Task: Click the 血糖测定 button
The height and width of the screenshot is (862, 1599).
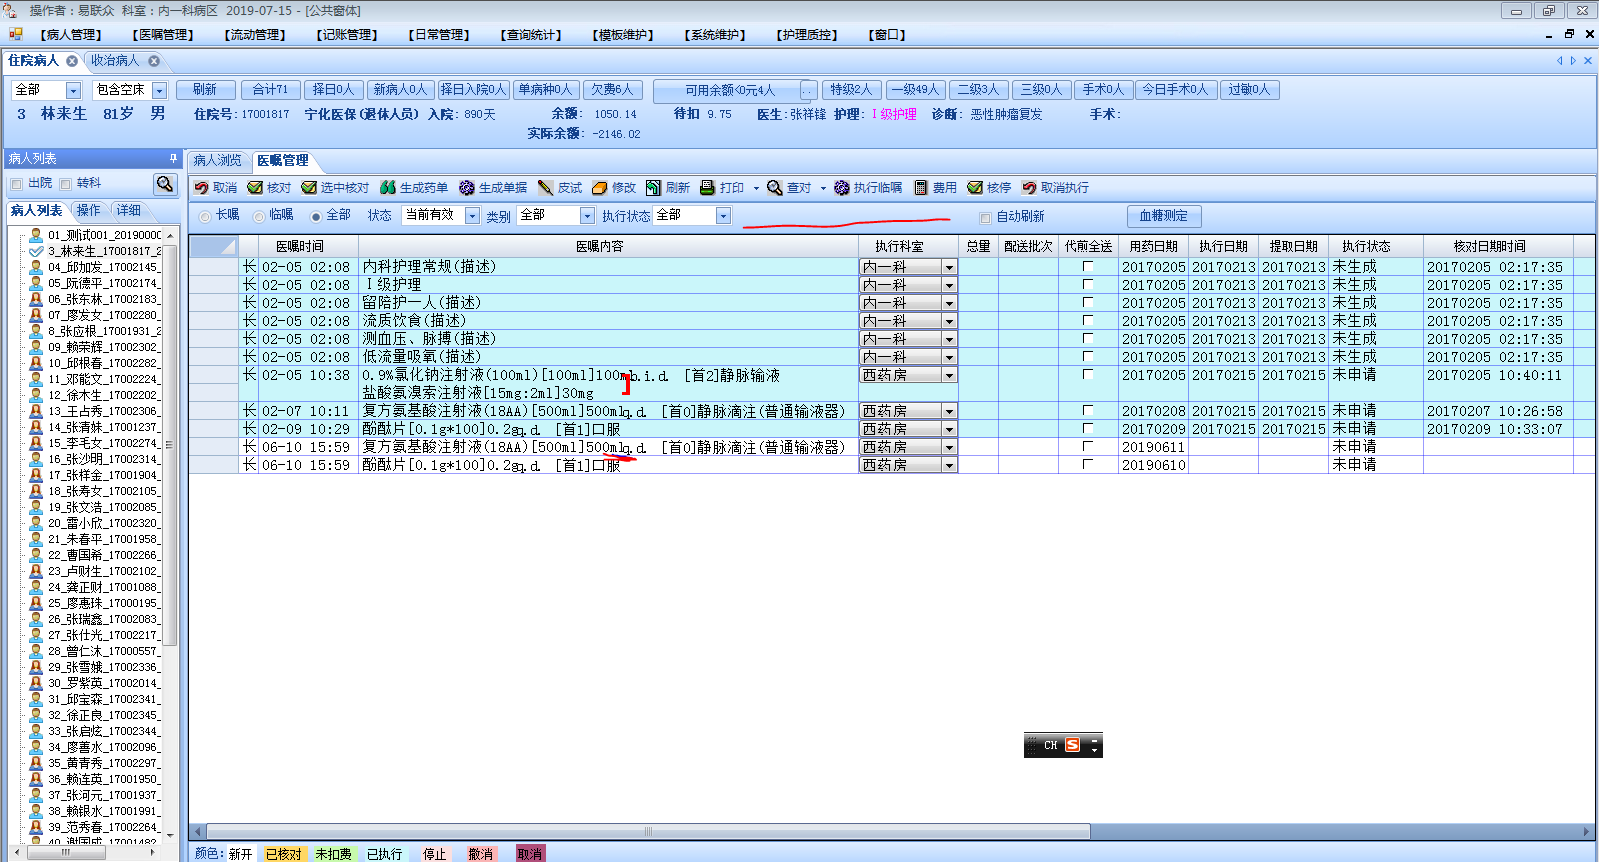Action: pyautogui.click(x=1164, y=216)
